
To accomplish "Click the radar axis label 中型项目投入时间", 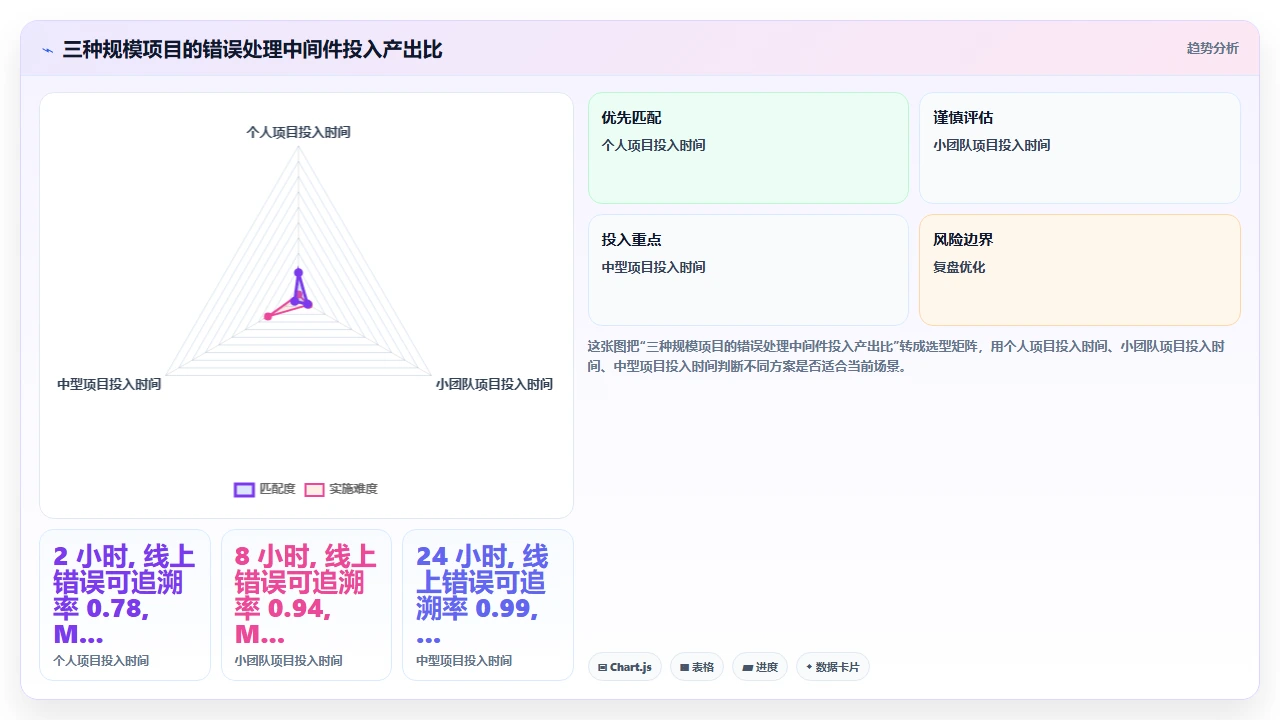I will 109,384.
